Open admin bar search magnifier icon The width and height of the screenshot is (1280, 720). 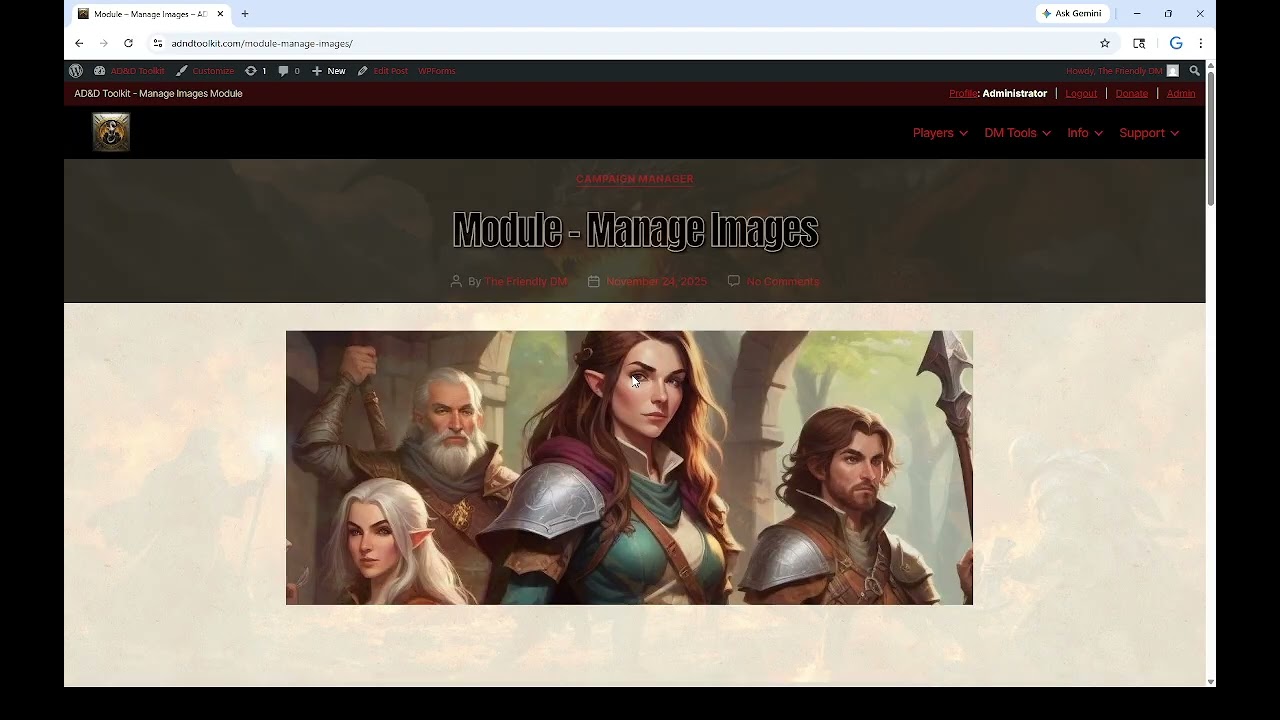click(x=1194, y=71)
